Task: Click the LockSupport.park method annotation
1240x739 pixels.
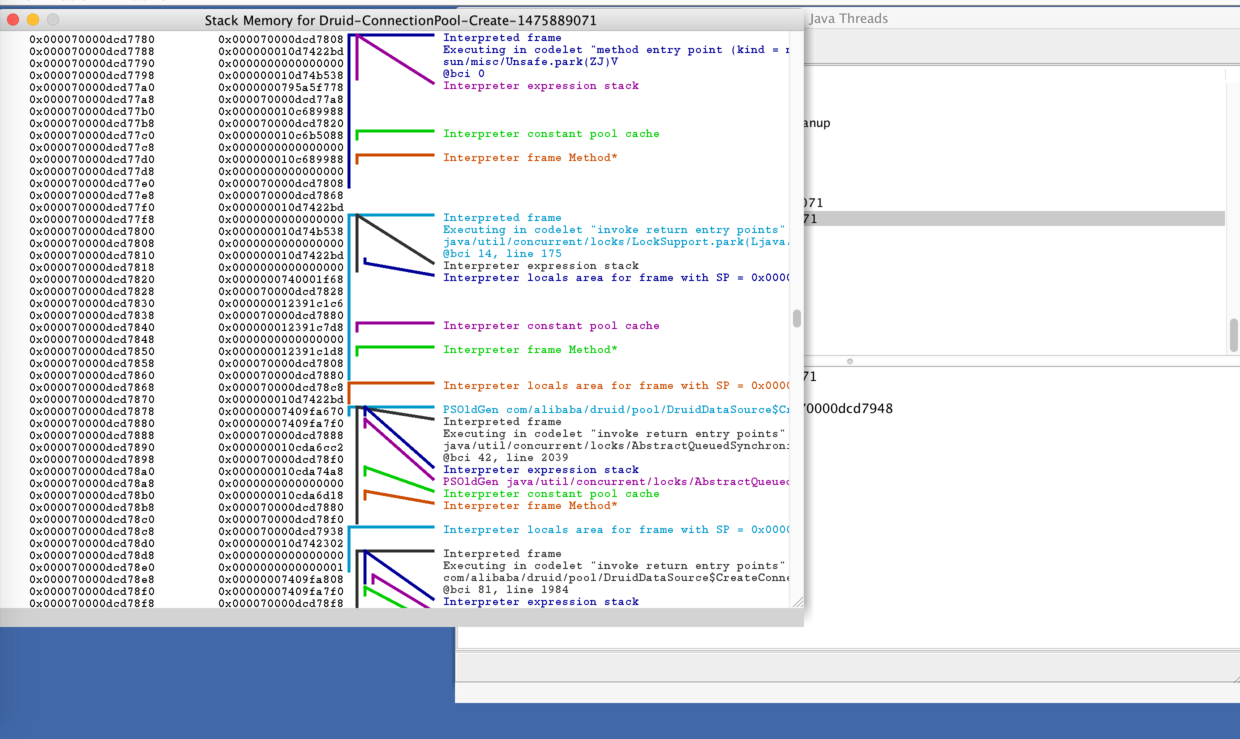Action: 616,242
